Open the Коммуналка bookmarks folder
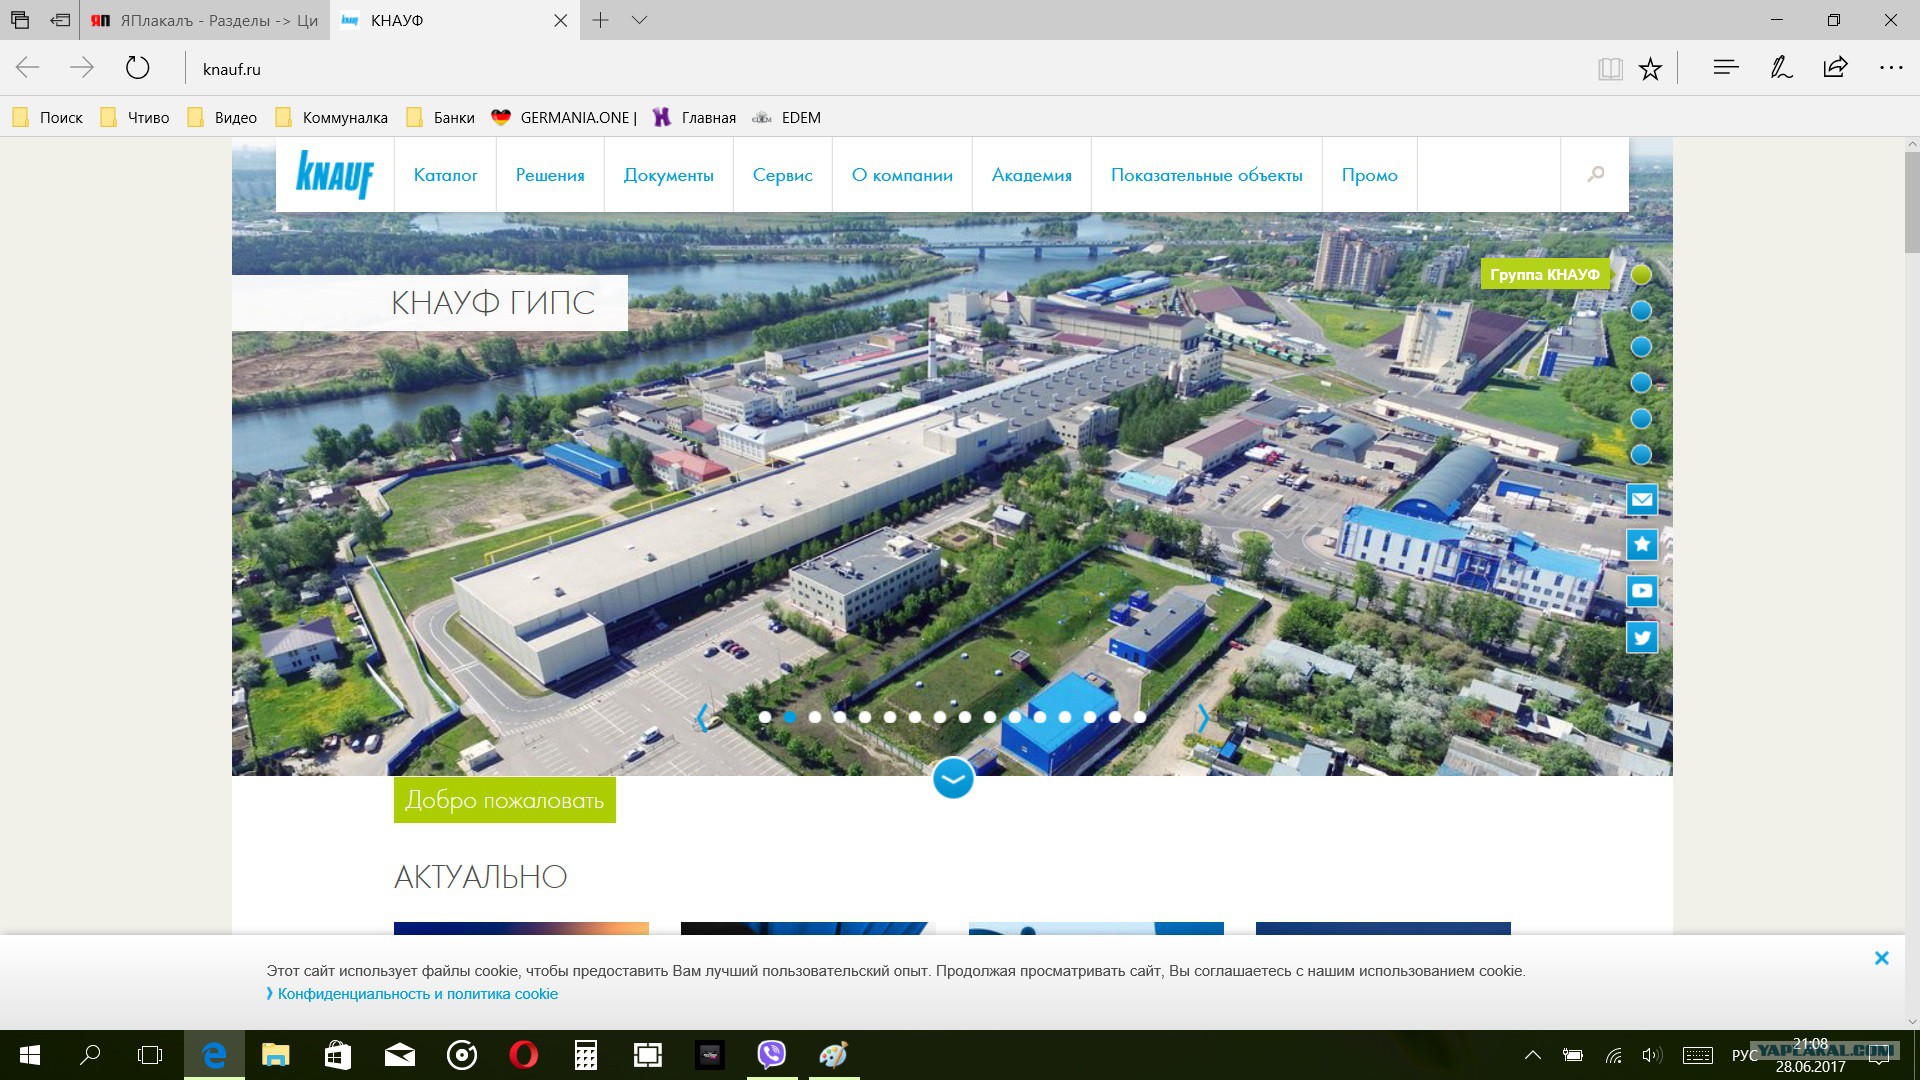This screenshot has width=1920, height=1080. pyautogui.click(x=332, y=117)
